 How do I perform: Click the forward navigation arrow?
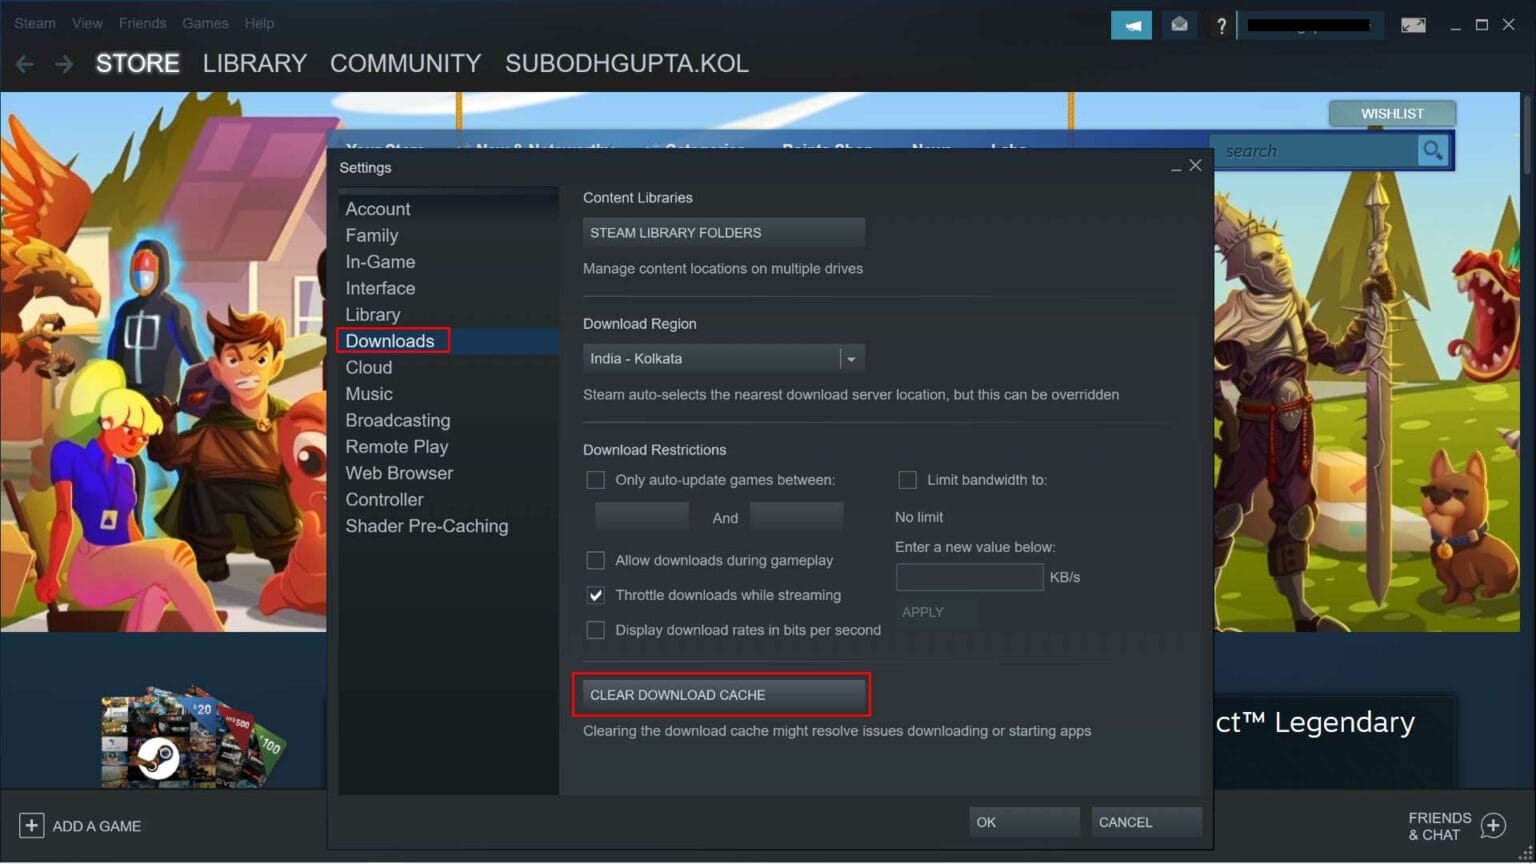[62, 63]
